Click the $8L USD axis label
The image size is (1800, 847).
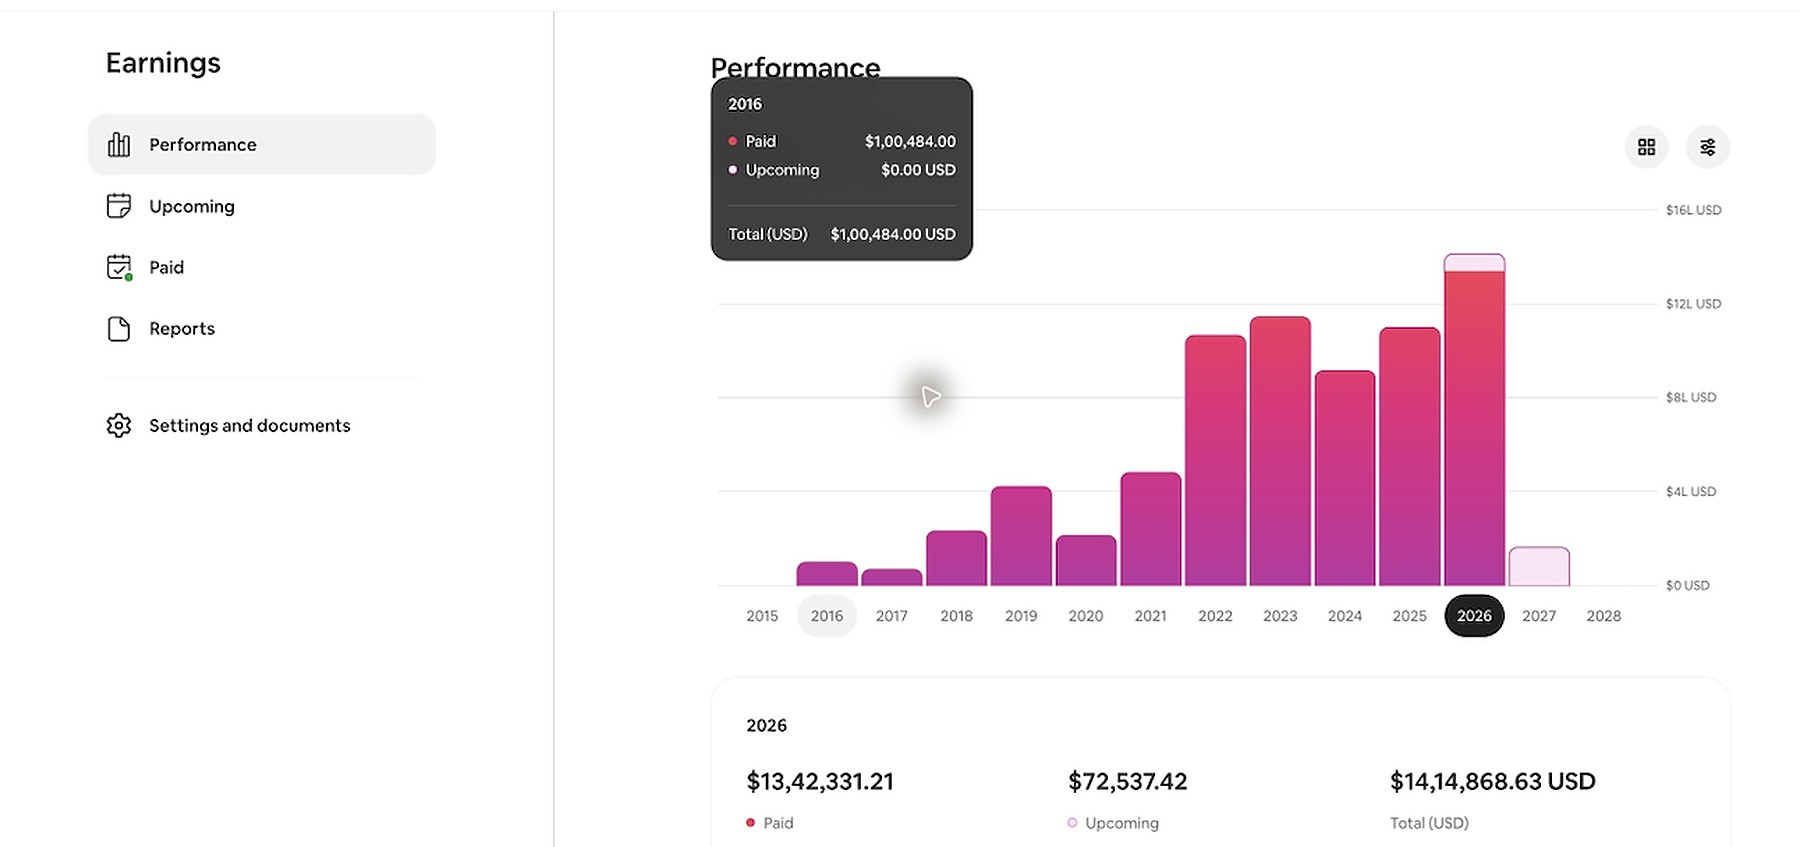[1691, 397]
